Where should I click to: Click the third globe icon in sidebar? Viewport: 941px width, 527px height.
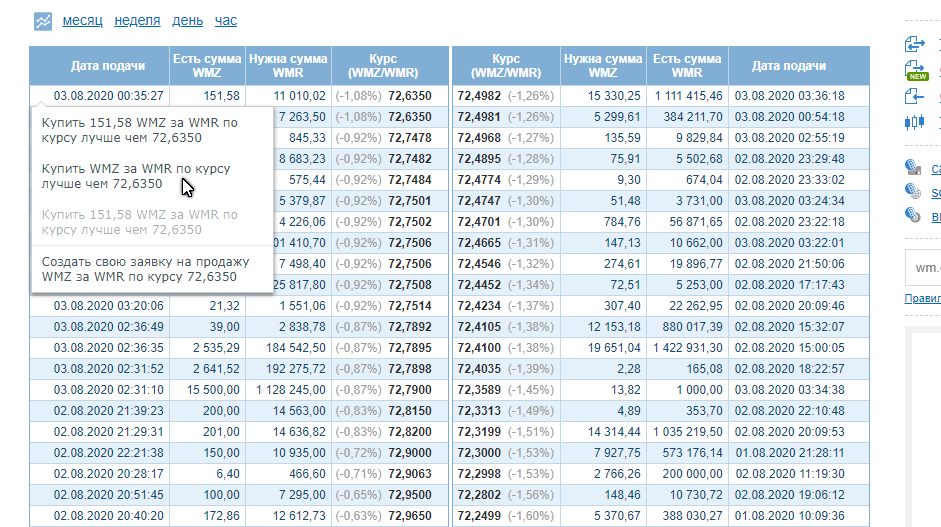tap(913, 214)
